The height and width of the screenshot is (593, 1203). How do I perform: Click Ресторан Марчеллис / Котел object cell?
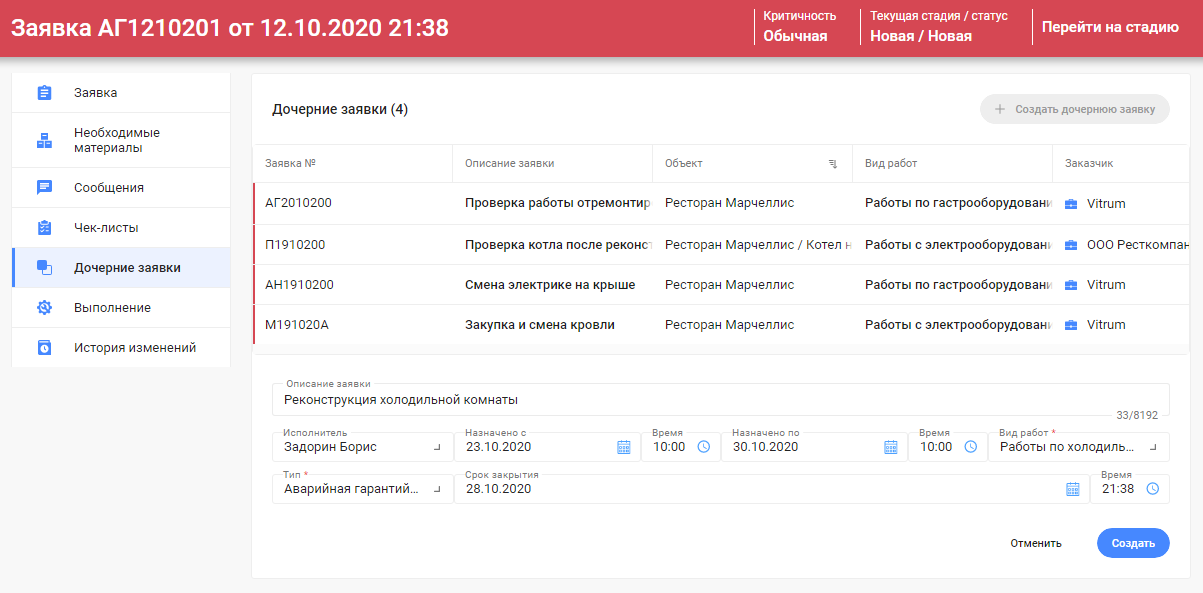(x=753, y=245)
